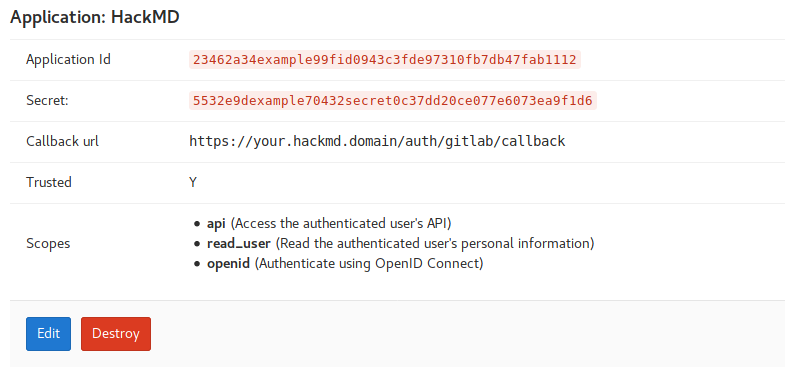Click the Callback url text

coord(377,141)
